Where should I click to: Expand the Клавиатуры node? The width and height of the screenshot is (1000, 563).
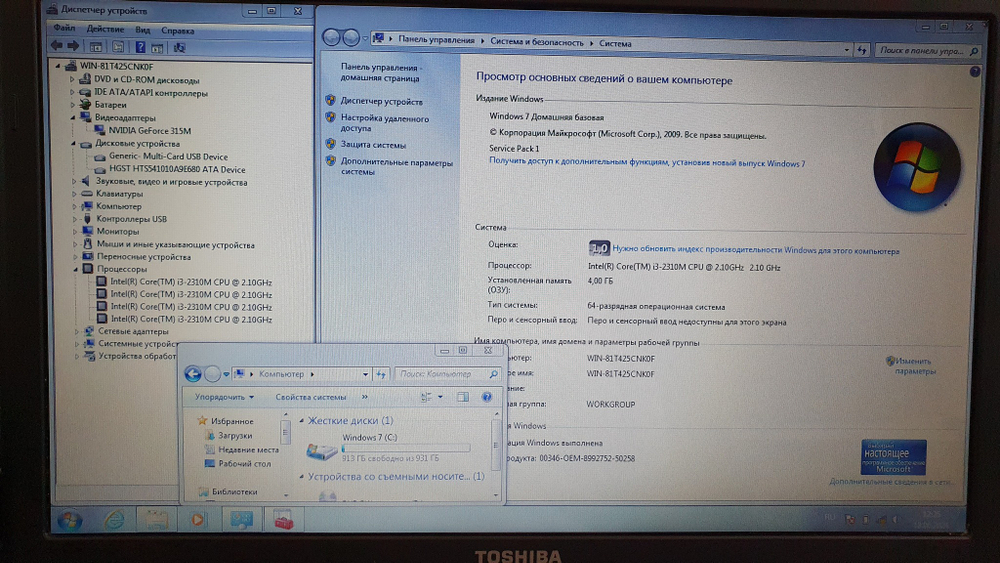pos(74,194)
